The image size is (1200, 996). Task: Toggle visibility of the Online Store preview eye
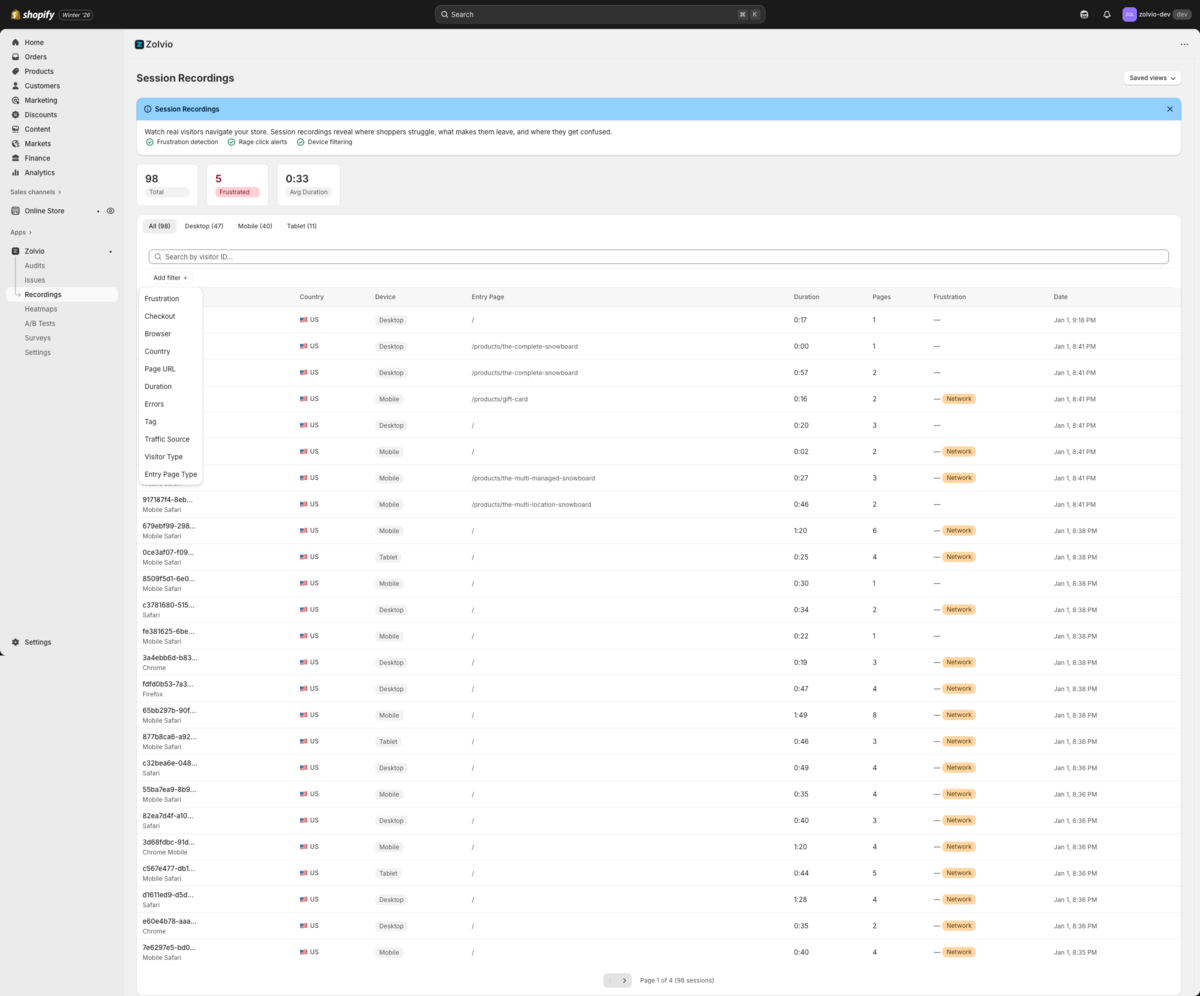tap(111, 210)
